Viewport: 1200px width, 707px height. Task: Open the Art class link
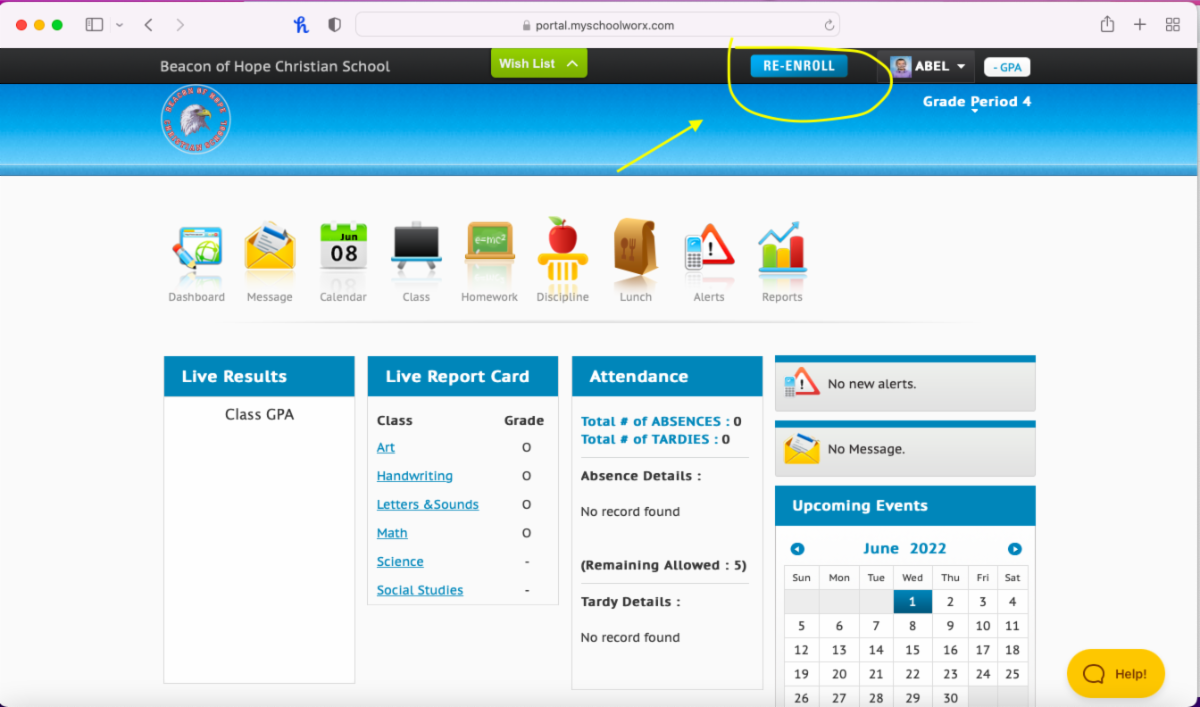pos(386,448)
